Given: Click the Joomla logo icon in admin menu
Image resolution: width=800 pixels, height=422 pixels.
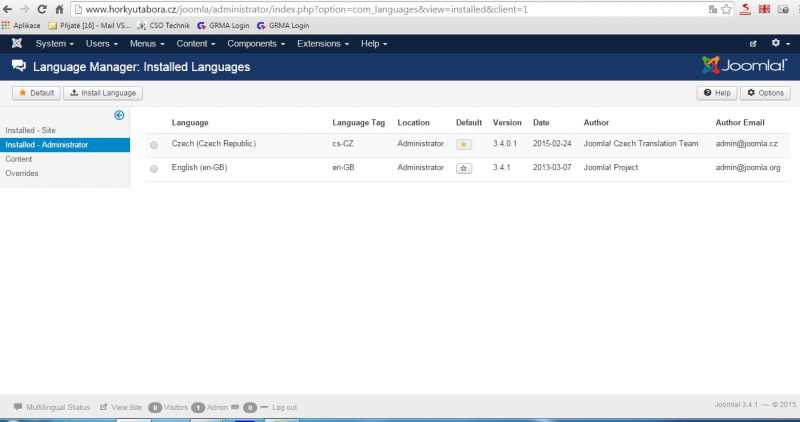Looking at the screenshot, I should [x=17, y=44].
